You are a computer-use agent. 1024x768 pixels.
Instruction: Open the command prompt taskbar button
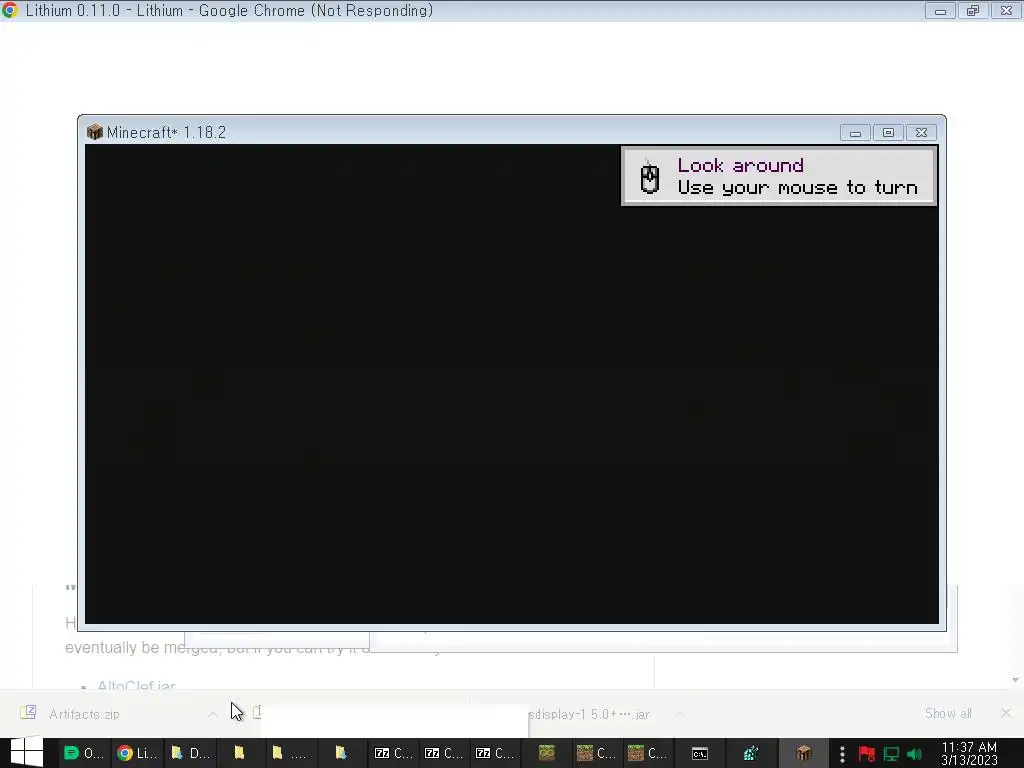pos(700,754)
